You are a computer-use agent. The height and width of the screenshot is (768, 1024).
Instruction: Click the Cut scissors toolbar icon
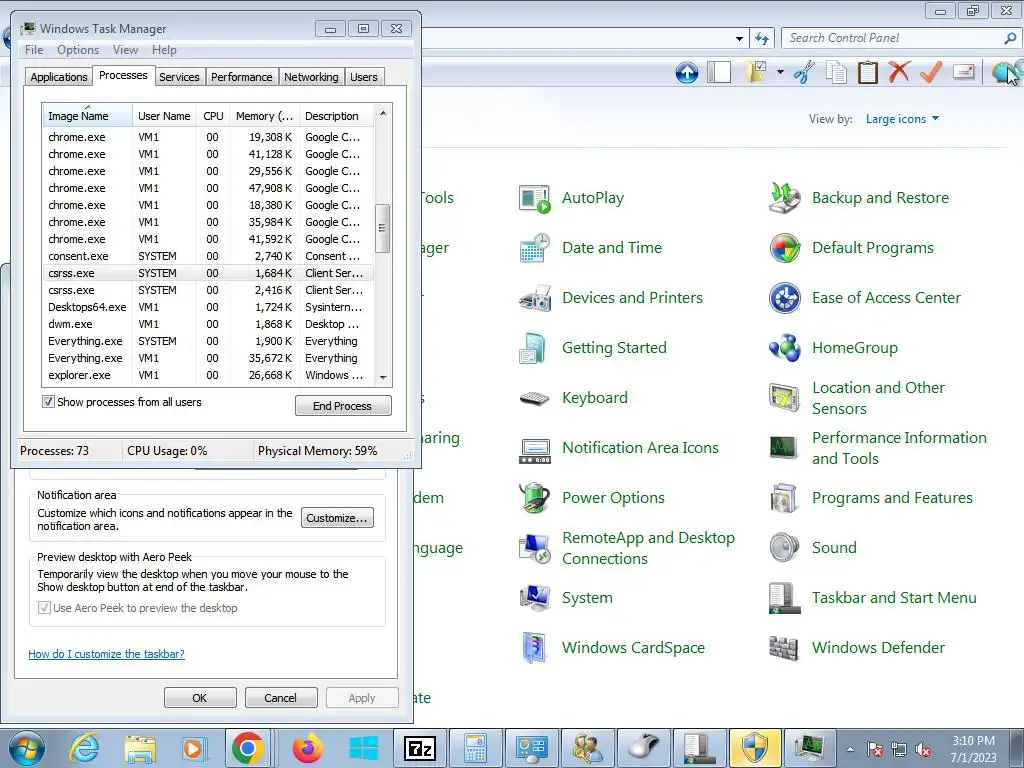[x=805, y=72]
